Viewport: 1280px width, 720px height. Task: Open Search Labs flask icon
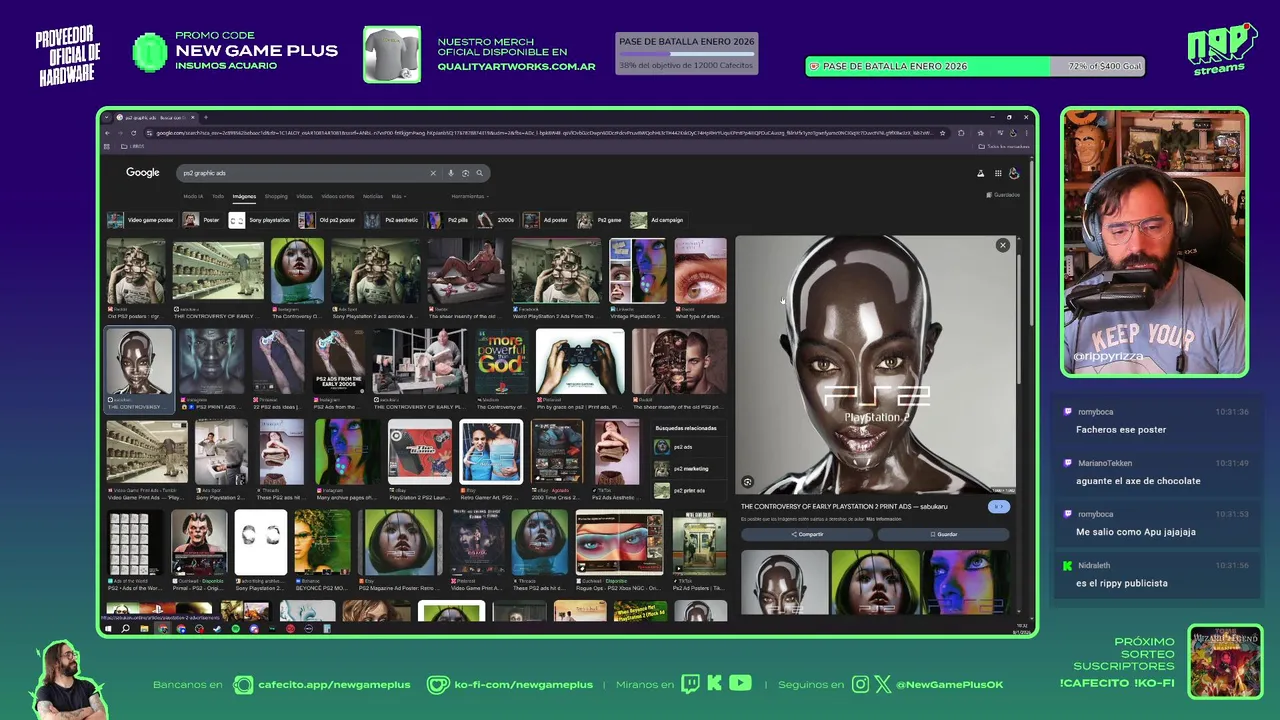click(x=980, y=173)
